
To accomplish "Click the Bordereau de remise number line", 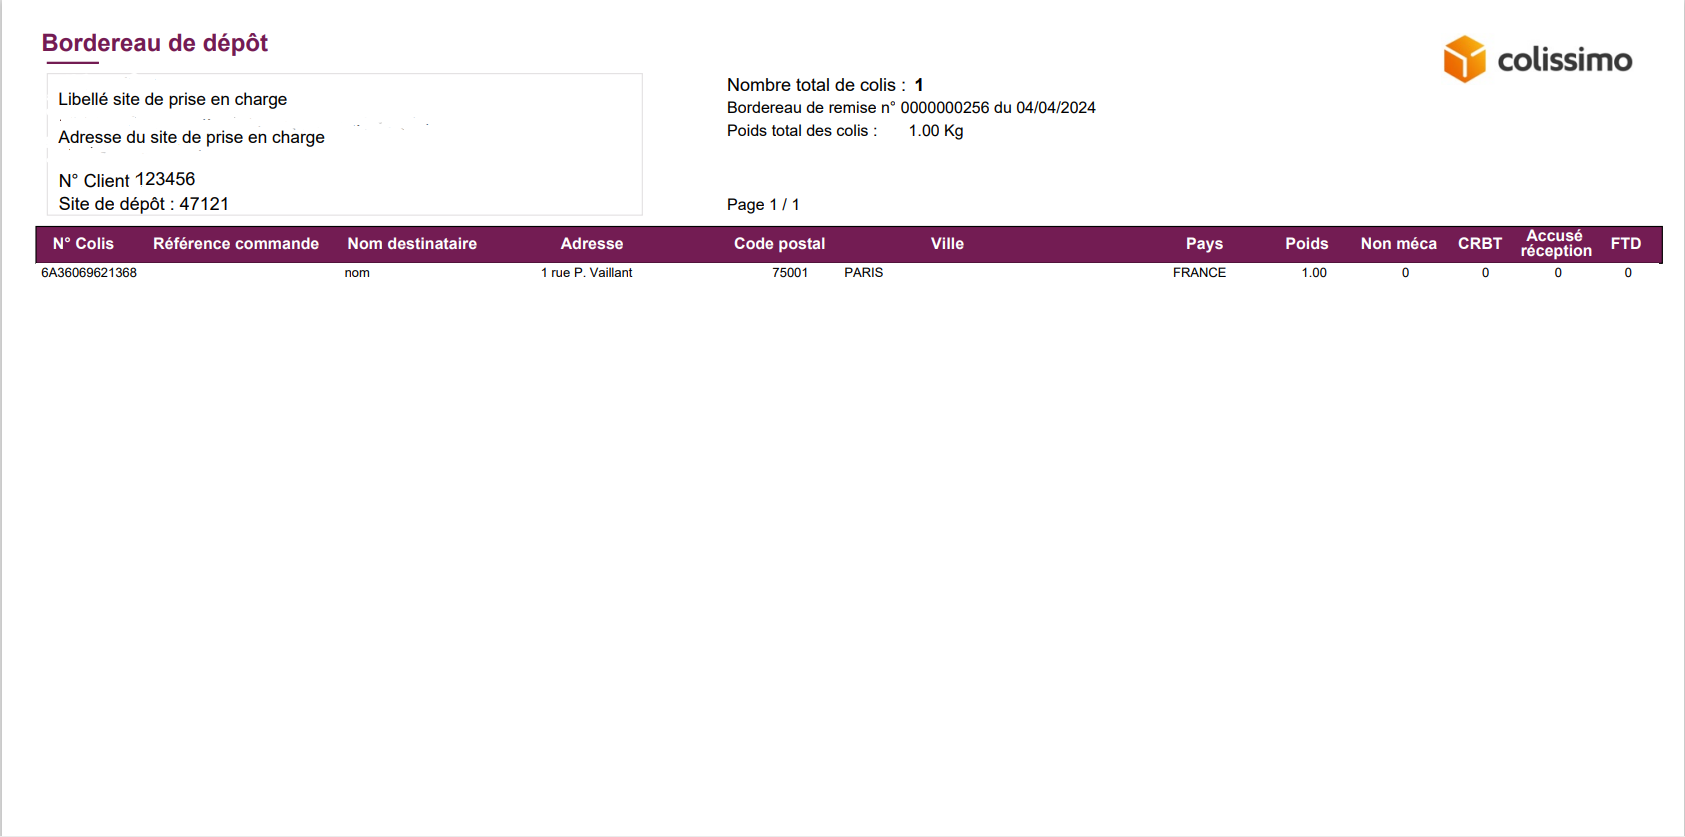I will click(x=911, y=108).
